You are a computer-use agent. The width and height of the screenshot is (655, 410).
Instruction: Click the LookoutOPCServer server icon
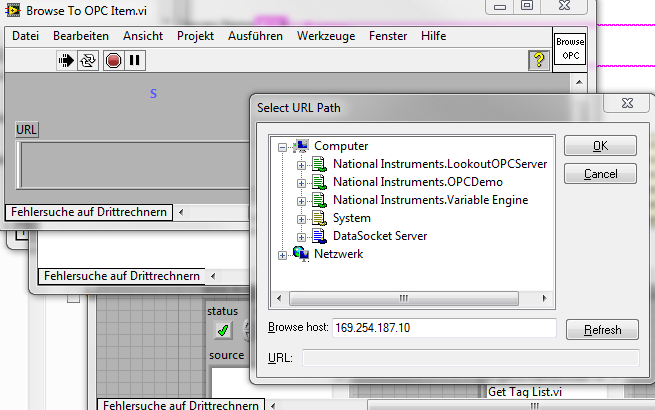(x=320, y=164)
